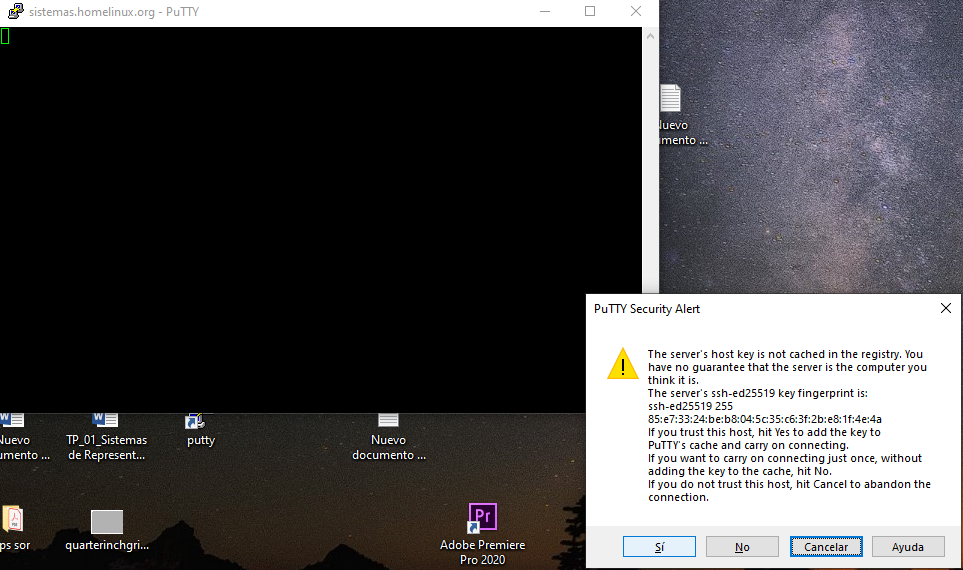Click the yellow warning icon in Security Alert
The width and height of the screenshot is (963, 570).
[x=622, y=363]
